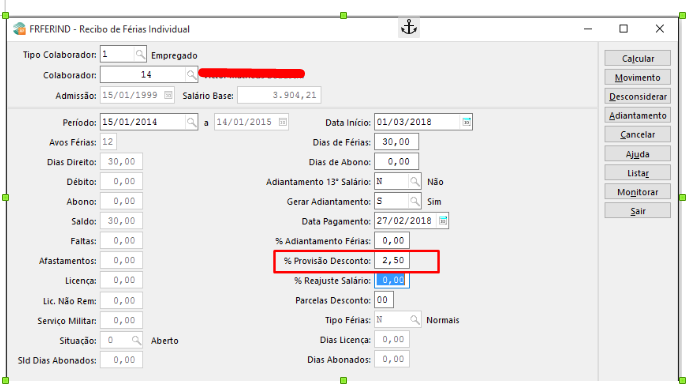Click the Sair button
Screen dimensions: 688x390
[638, 211]
